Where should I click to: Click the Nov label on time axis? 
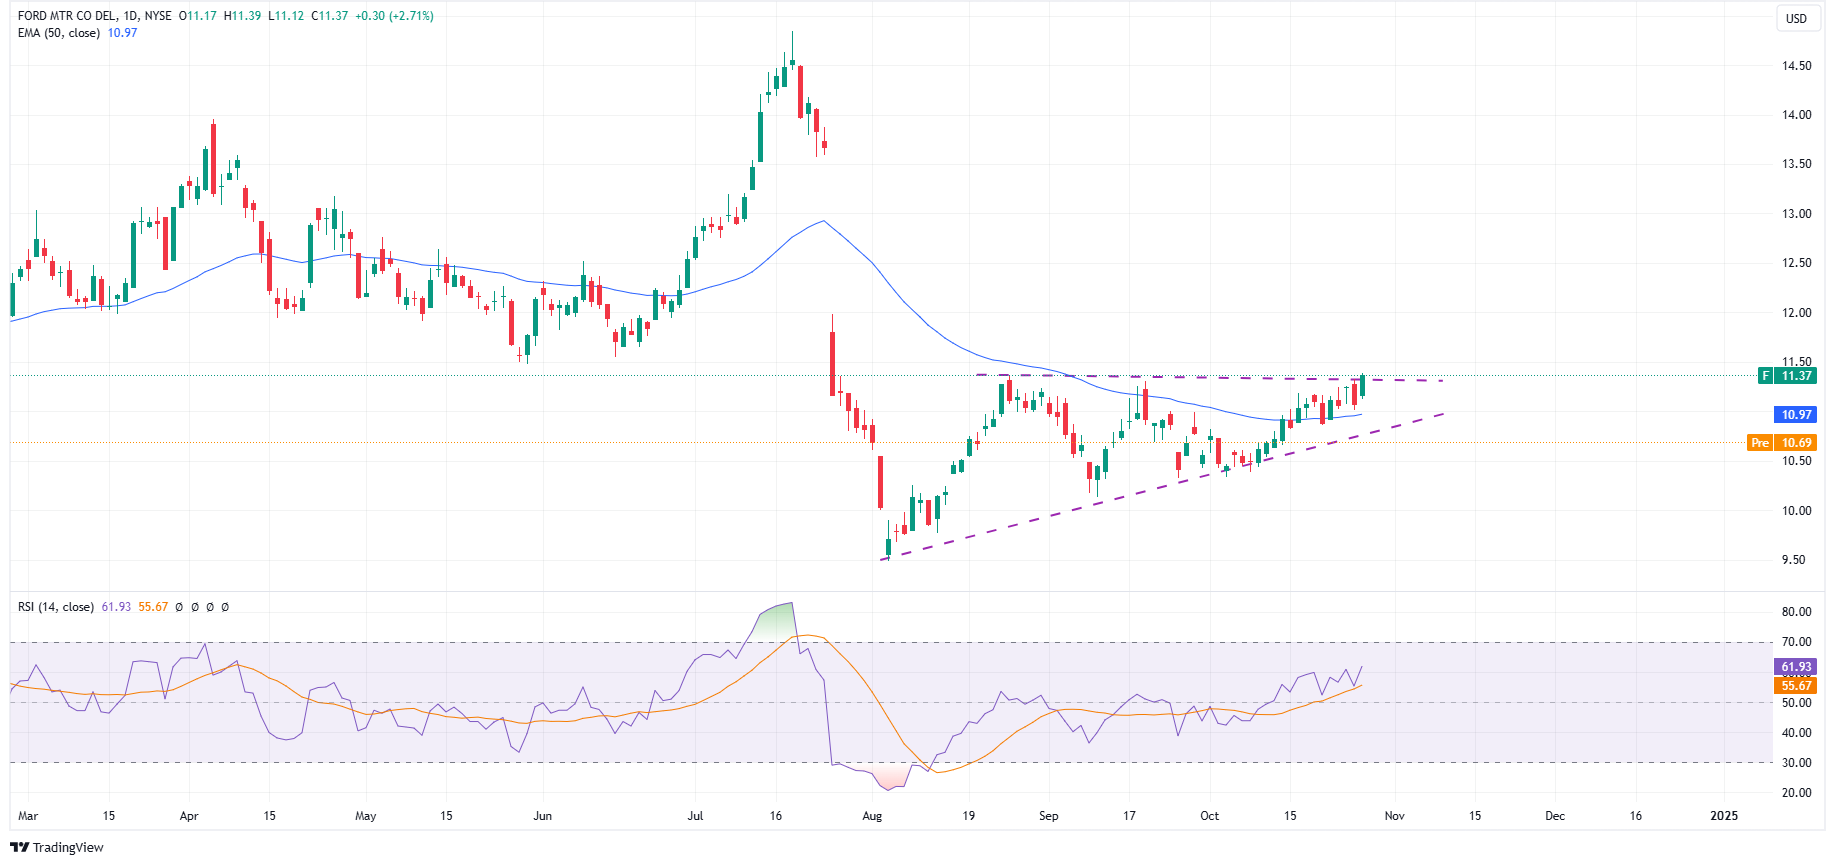point(1394,816)
